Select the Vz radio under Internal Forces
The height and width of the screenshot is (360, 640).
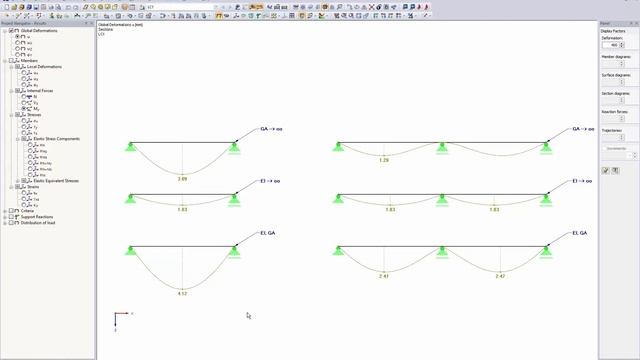24,103
